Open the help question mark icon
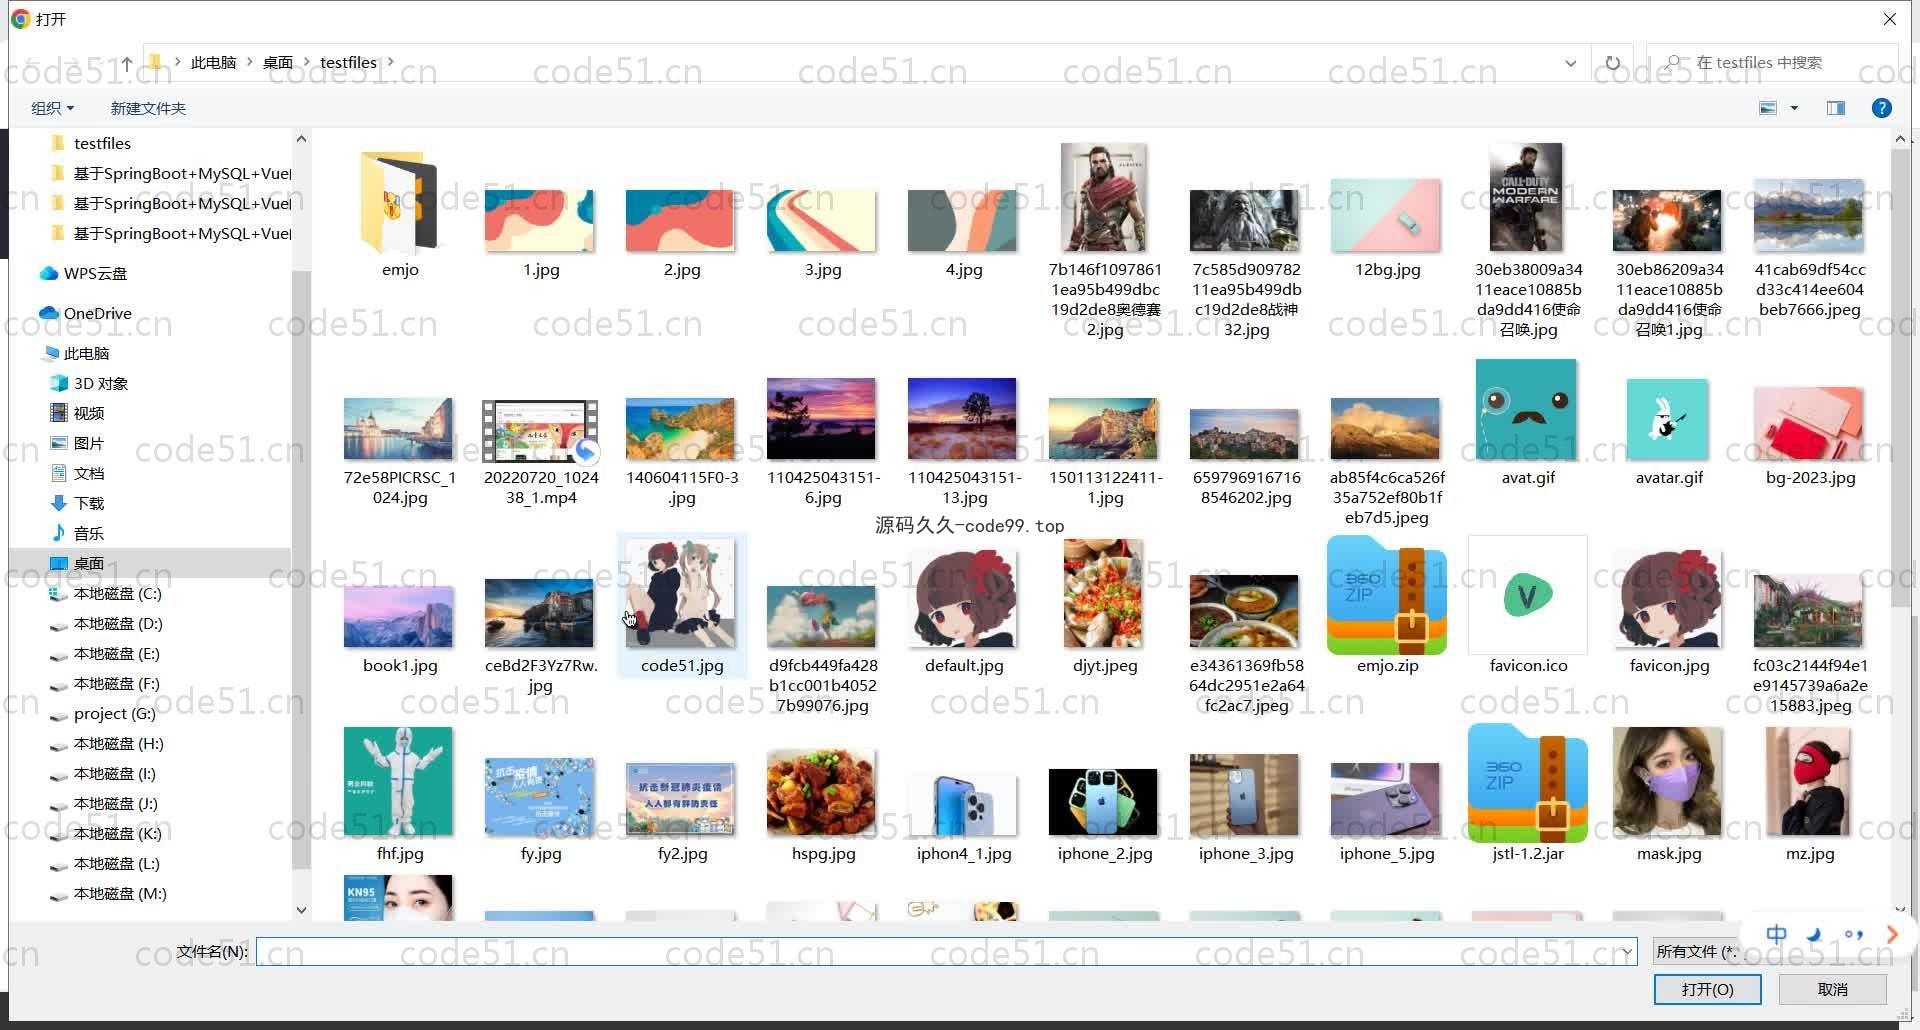 (1881, 108)
